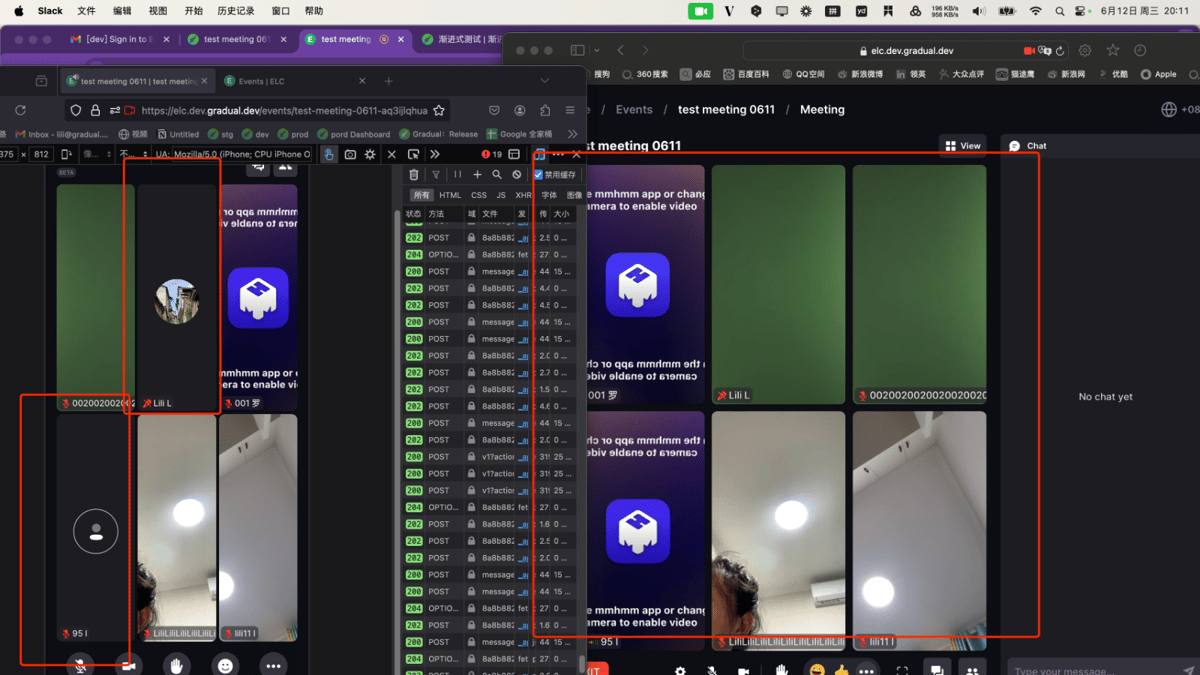1200x675 pixels.
Task: Open request blocking icon in network panel
Action: (x=517, y=175)
